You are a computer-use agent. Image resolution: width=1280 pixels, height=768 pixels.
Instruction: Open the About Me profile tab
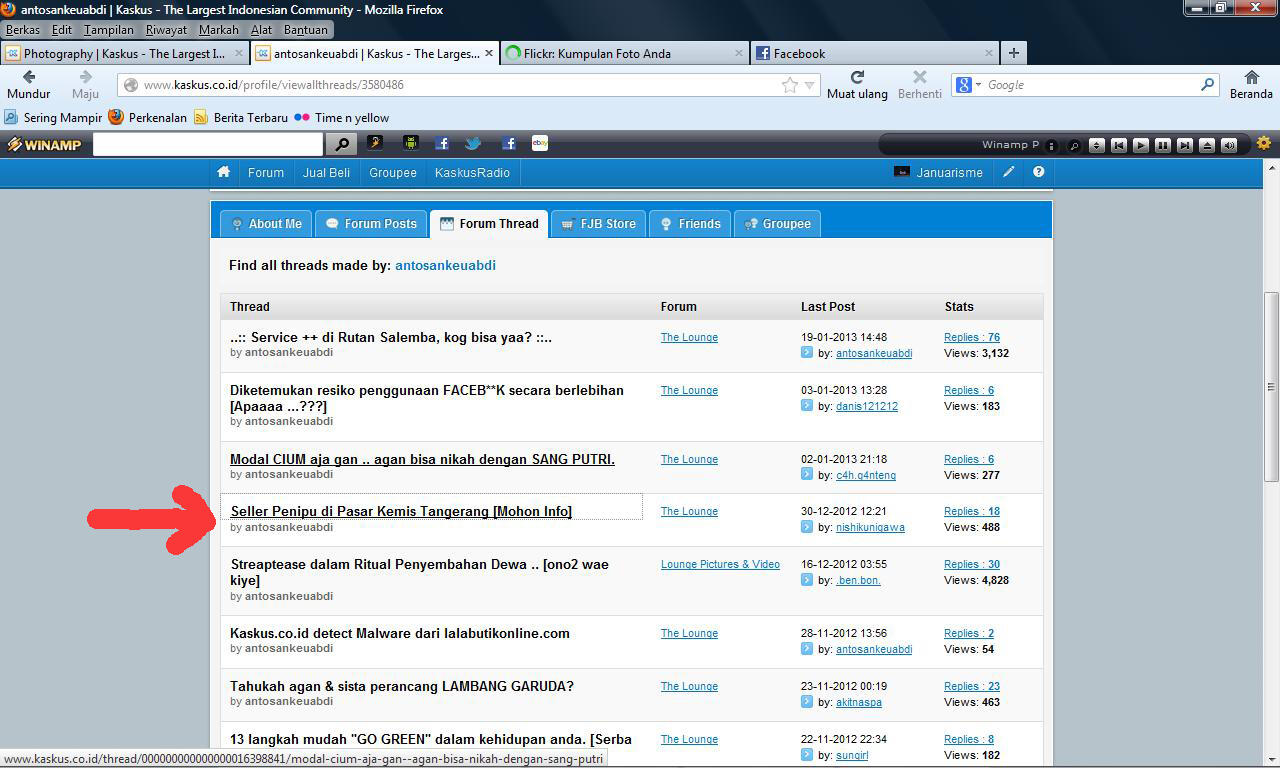click(266, 223)
